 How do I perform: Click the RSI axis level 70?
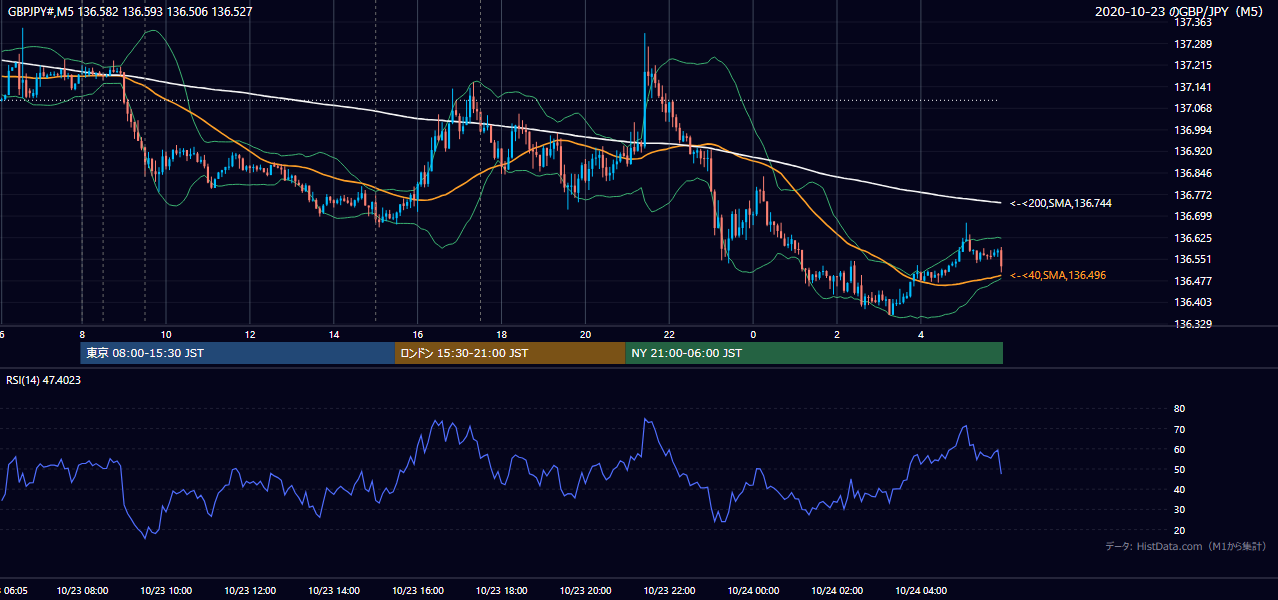[1180, 429]
